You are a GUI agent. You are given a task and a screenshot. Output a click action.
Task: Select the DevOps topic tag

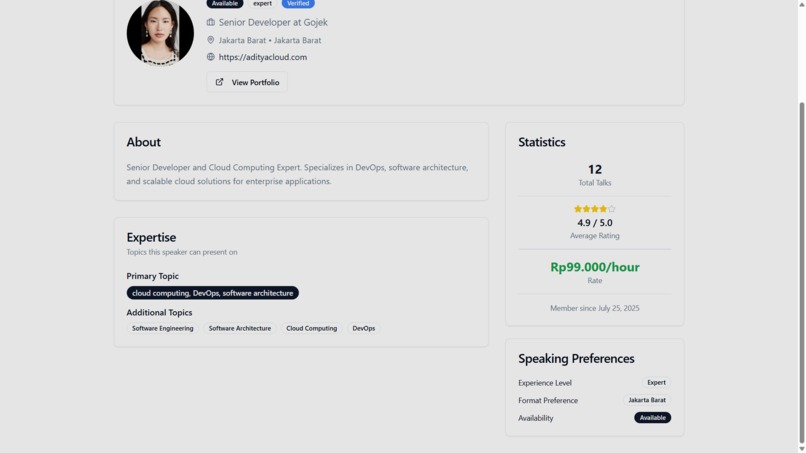[363, 328]
